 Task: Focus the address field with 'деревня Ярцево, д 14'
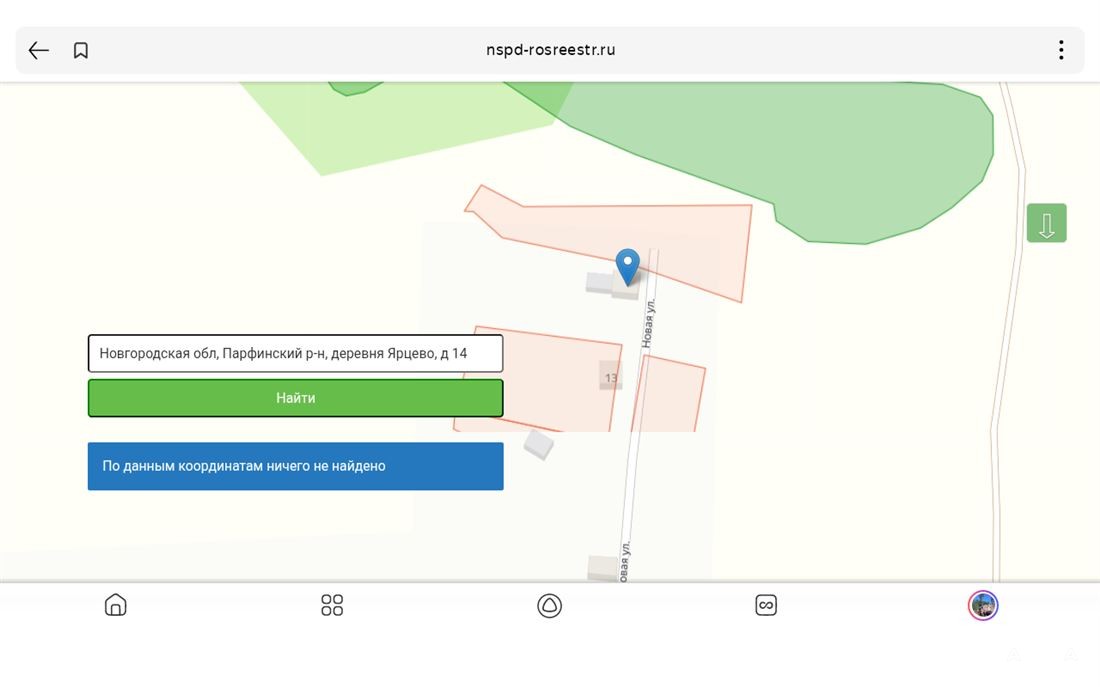(295, 354)
